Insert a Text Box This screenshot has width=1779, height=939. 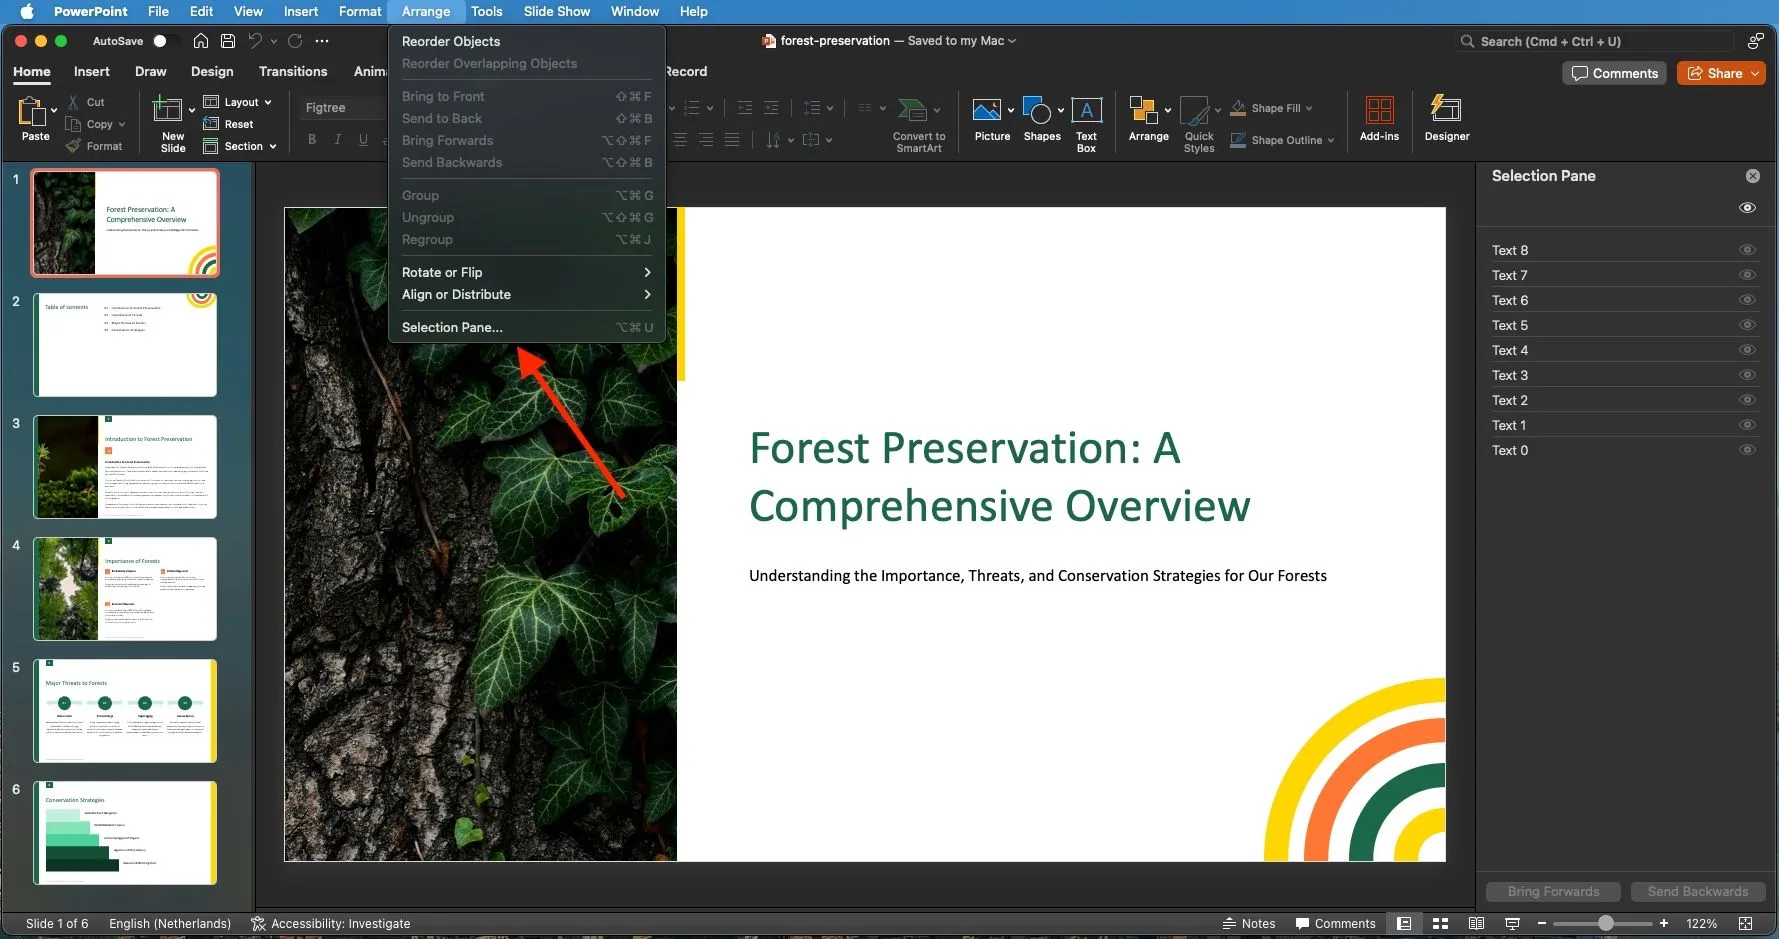point(1086,118)
